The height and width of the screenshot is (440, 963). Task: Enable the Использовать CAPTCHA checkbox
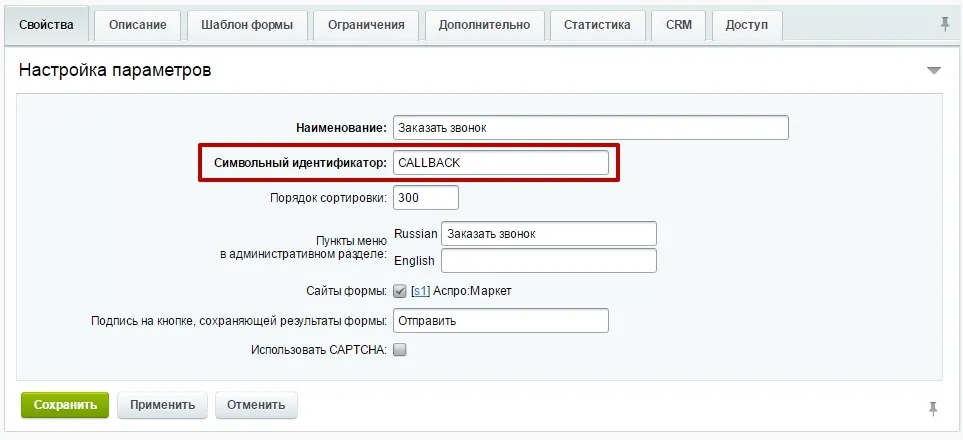(x=400, y=350)
